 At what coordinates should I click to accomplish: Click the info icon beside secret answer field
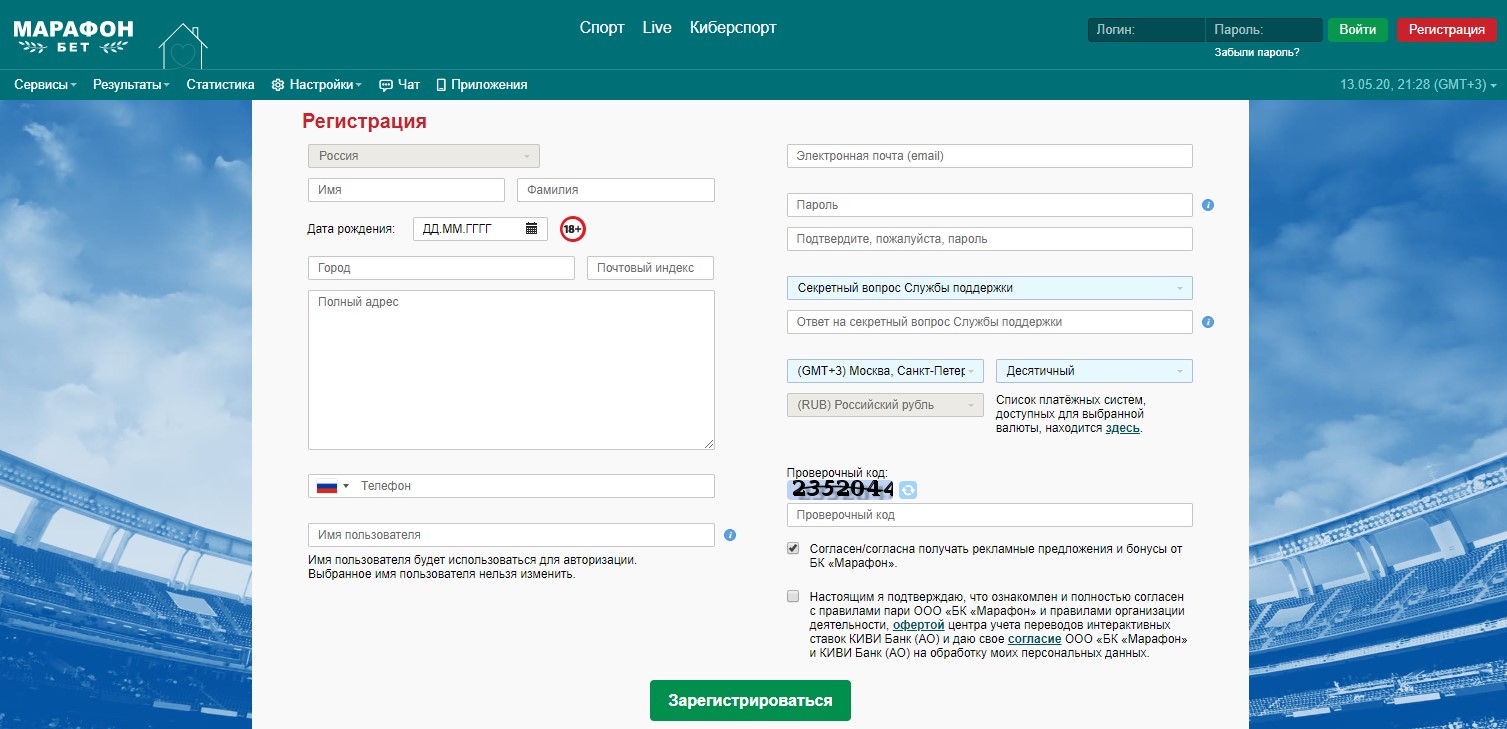point(1208,322)
